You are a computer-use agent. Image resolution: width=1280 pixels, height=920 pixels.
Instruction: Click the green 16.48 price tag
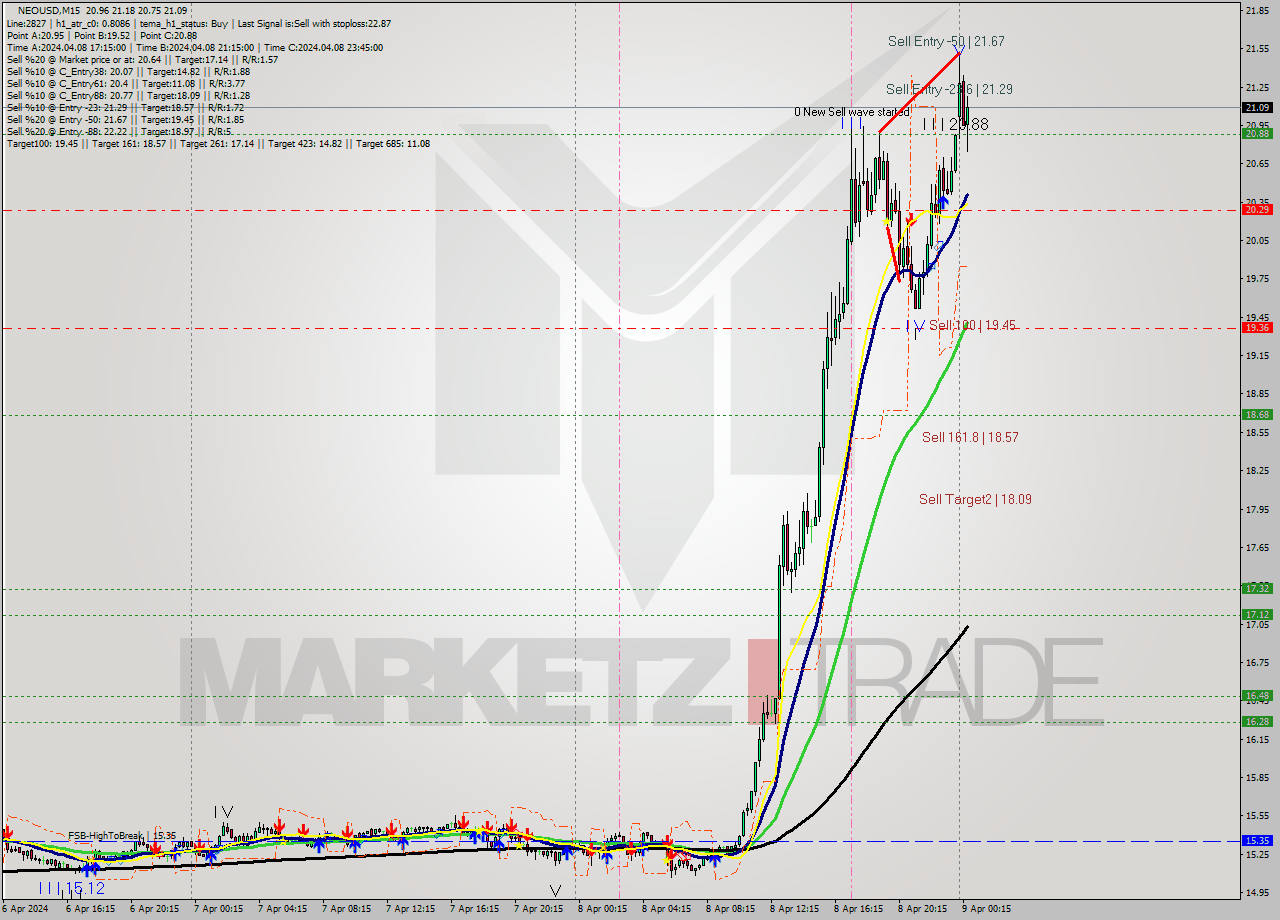click(1257, 695)
